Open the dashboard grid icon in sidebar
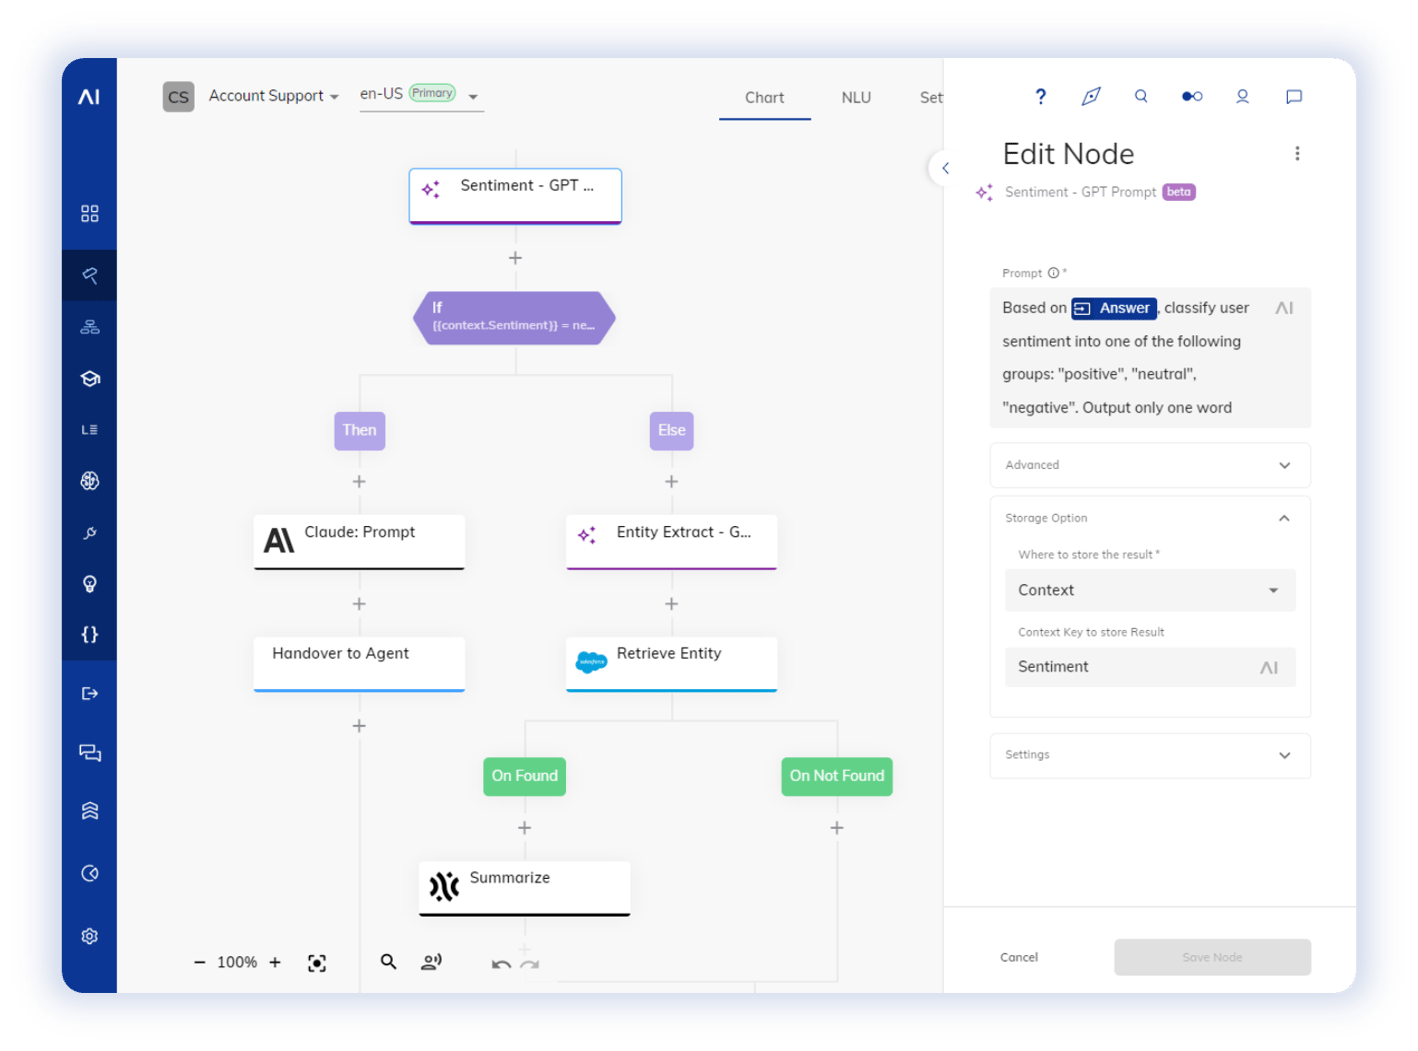Image resolution: width=1418 pixels, height=1051 pixels. (89, 213)
